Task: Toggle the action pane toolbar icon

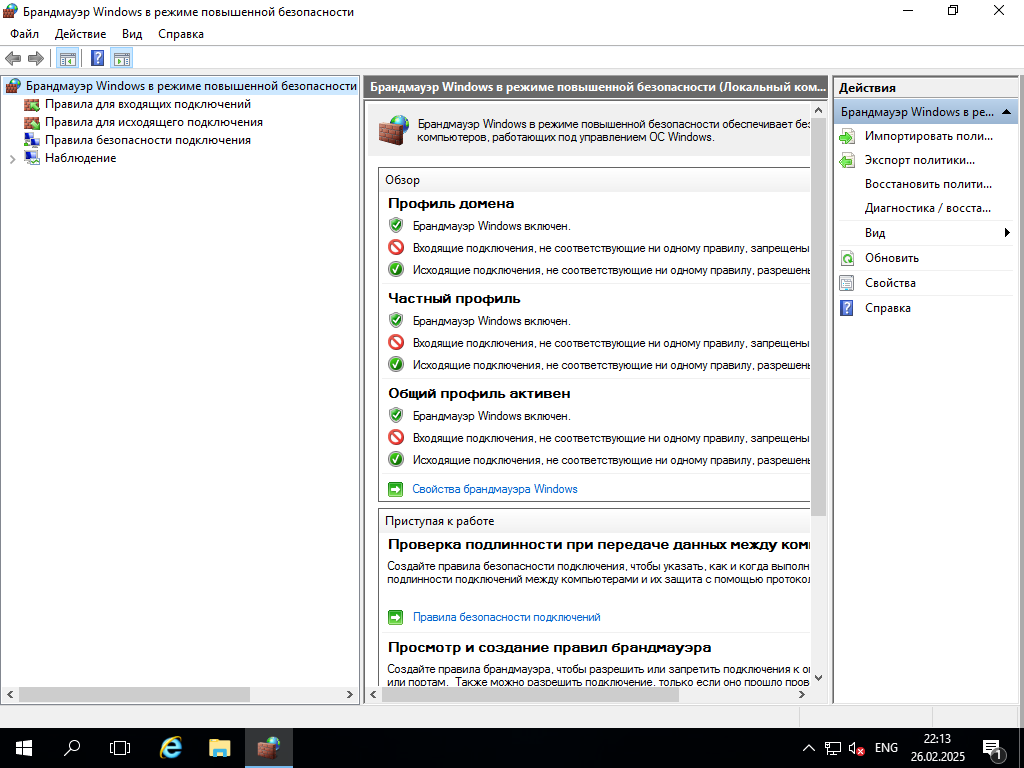Action: (122, 59)
